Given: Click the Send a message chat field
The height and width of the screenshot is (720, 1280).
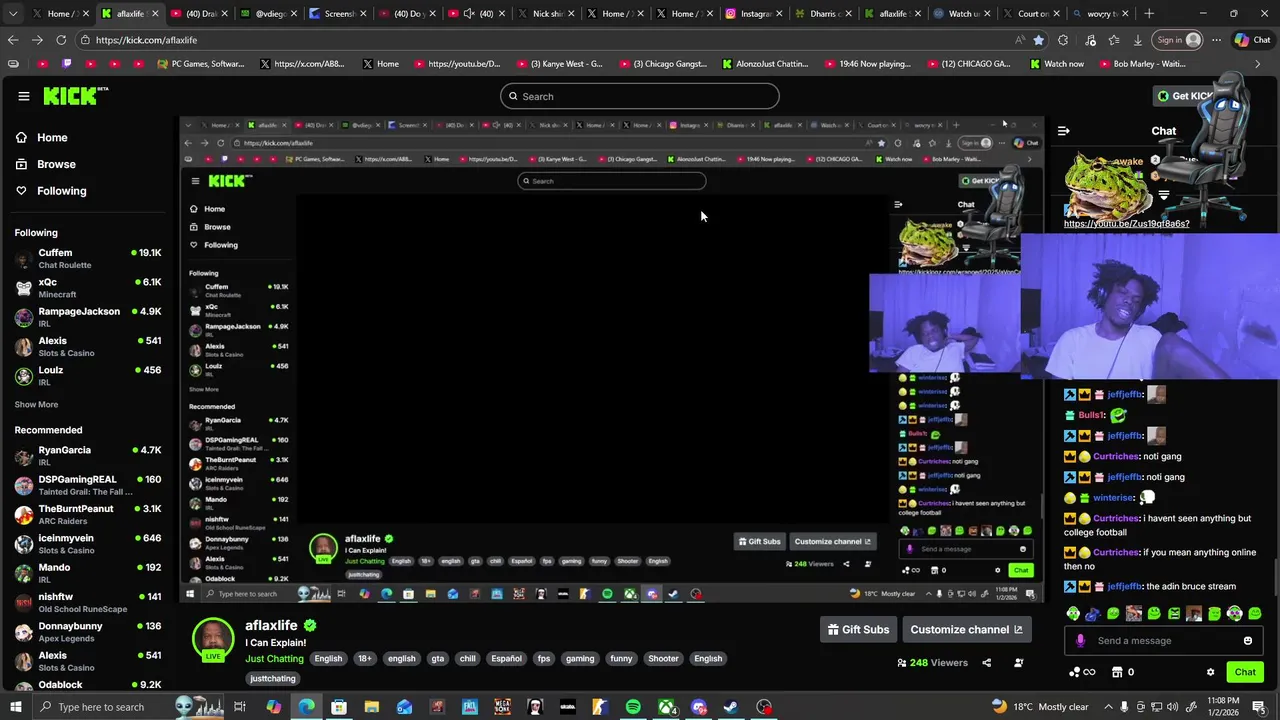Looking at the screenshot, I should [1165, 641].
